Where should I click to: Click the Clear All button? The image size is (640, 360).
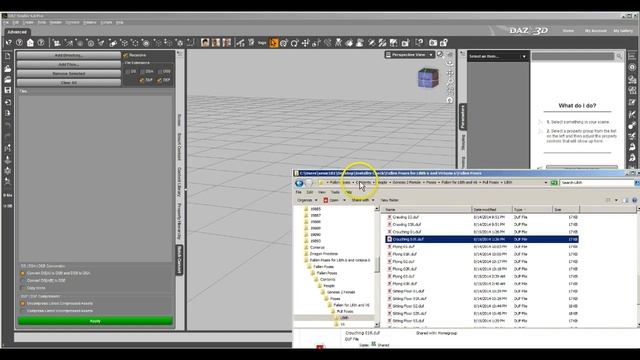[x=69, y=82]
